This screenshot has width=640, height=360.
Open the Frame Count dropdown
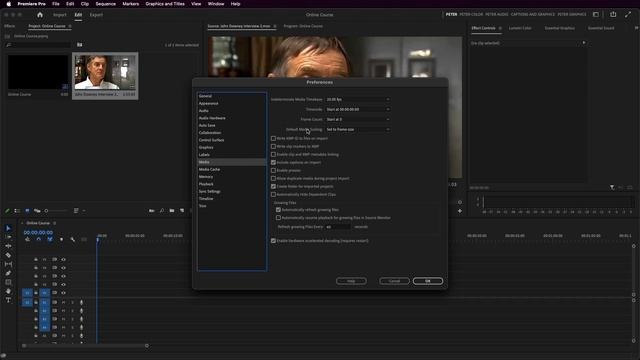click(x=358, y=119)
